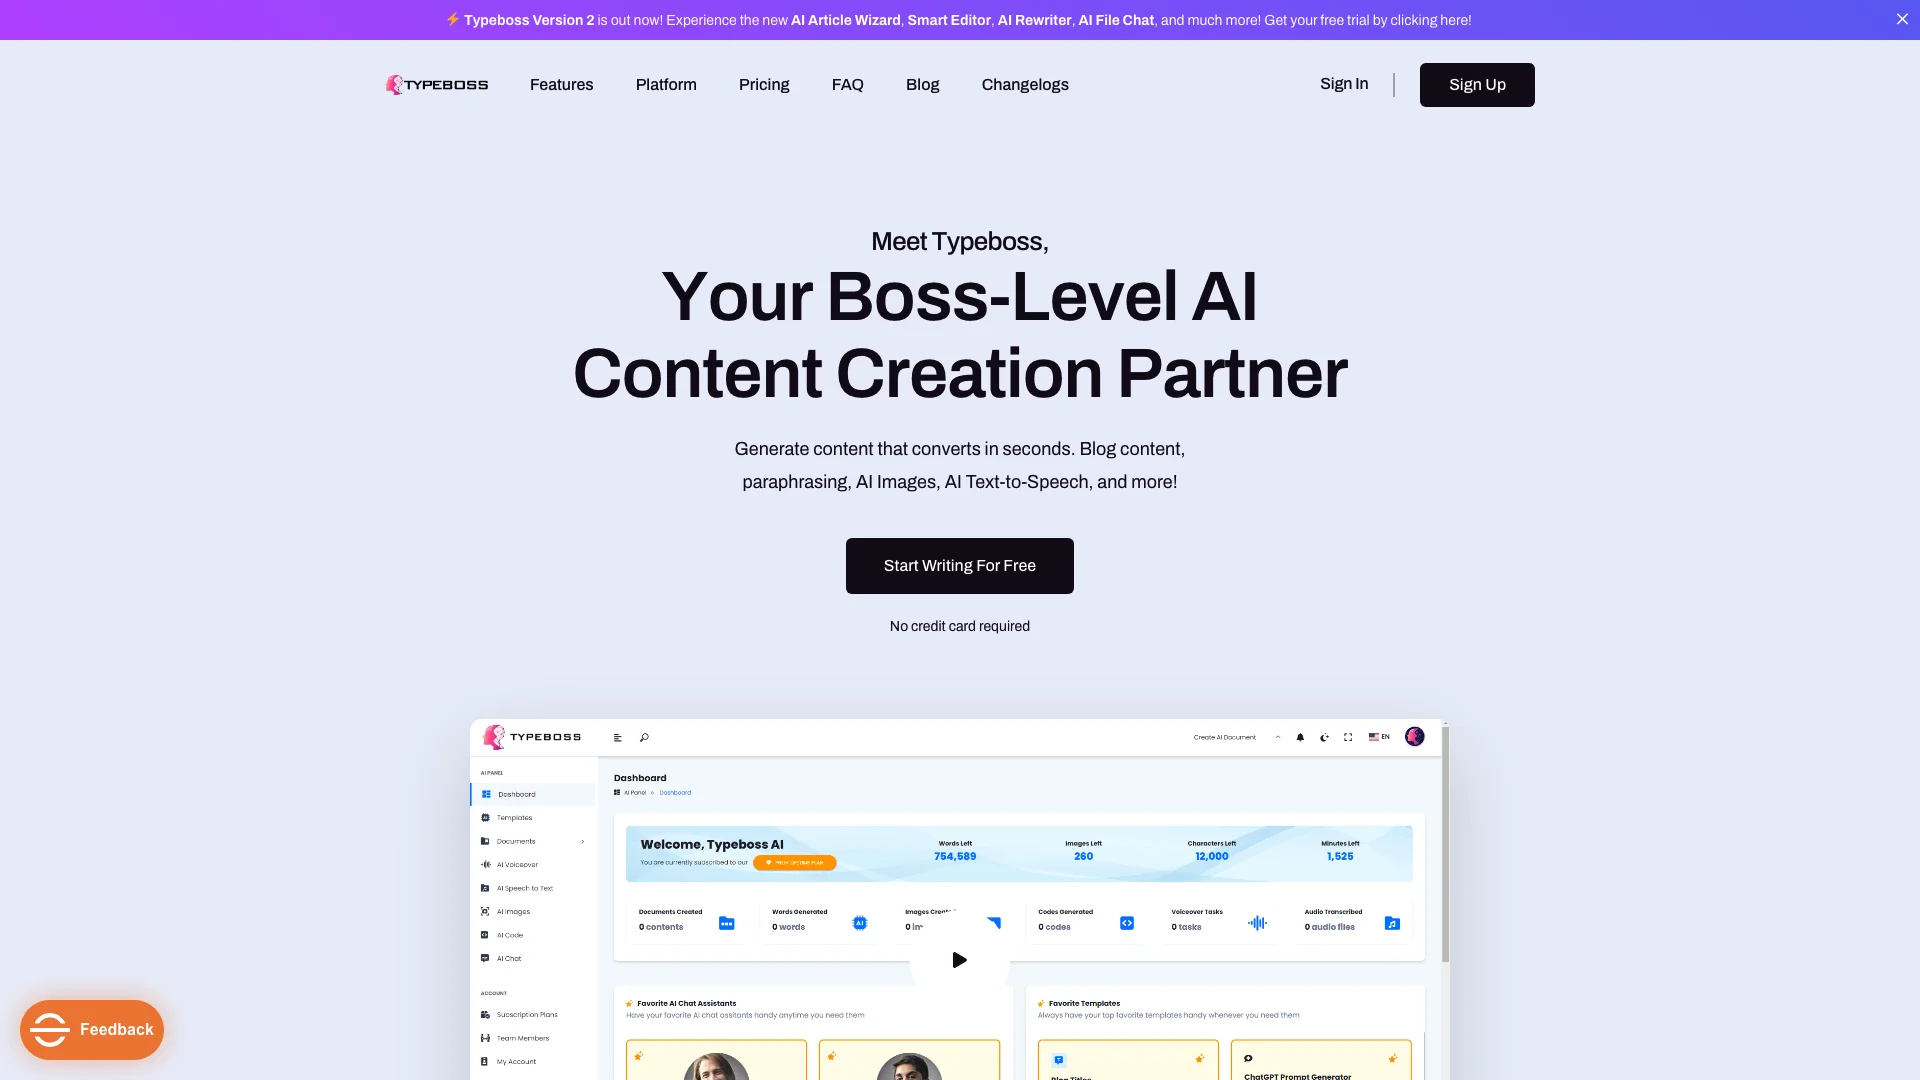The height and width of the screenshot is (1080, 1920).
Task: Expand the Features navigation dropdown
Action: tap(560, 83)
